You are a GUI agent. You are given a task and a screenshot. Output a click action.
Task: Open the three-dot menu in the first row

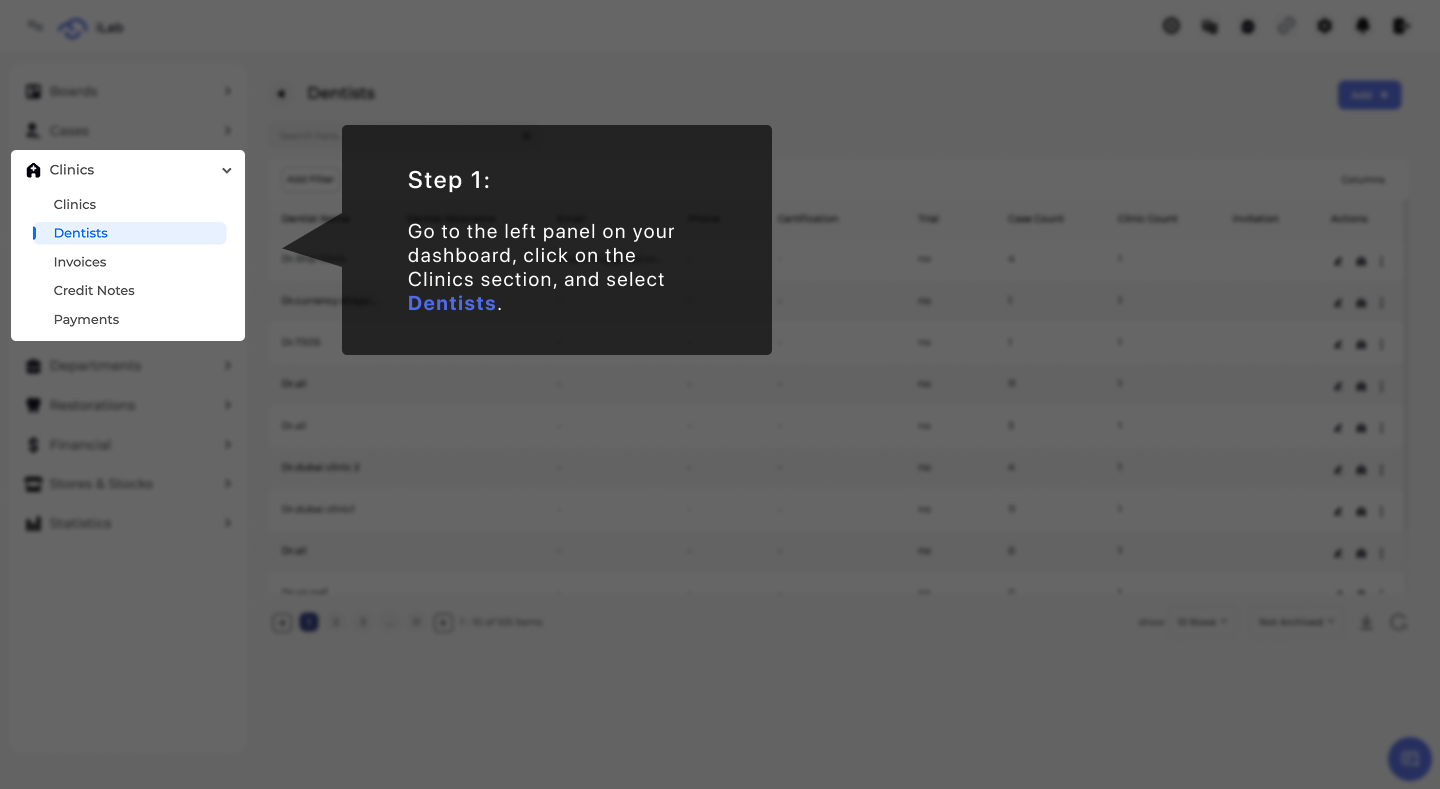pyautogui.click(x=1382, y=261)
